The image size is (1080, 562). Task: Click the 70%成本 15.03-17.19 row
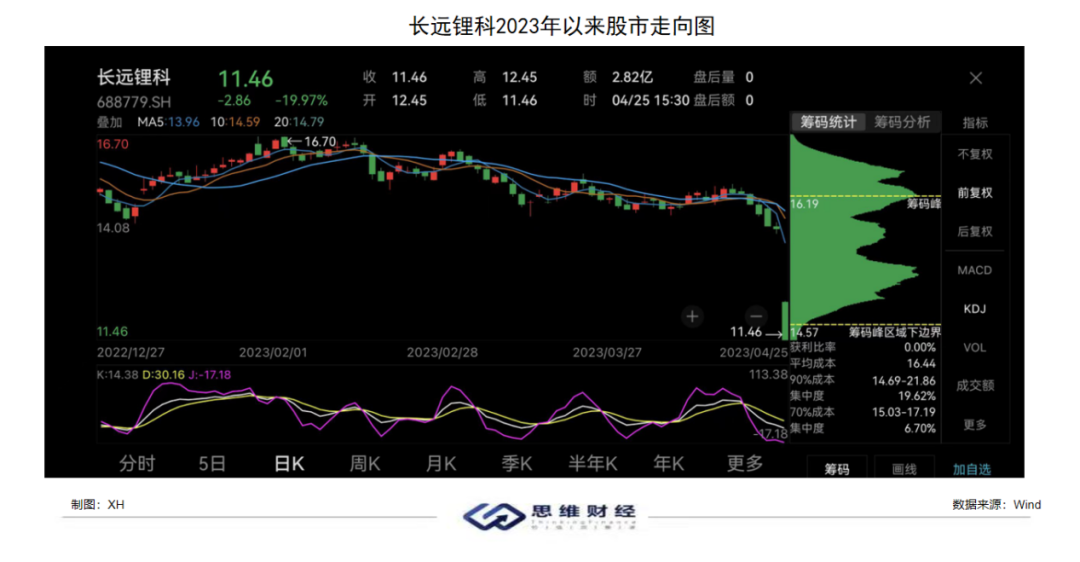862,413
